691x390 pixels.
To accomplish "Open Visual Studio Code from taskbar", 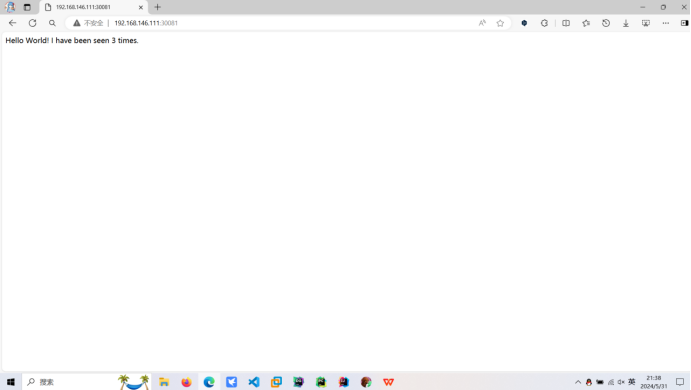I will 254,382.
